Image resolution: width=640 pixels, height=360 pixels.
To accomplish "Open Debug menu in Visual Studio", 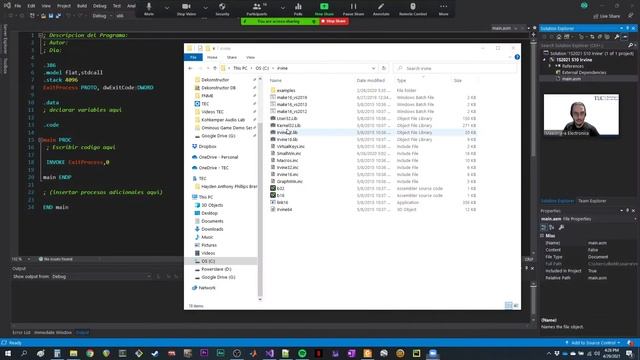I will 99,6.
